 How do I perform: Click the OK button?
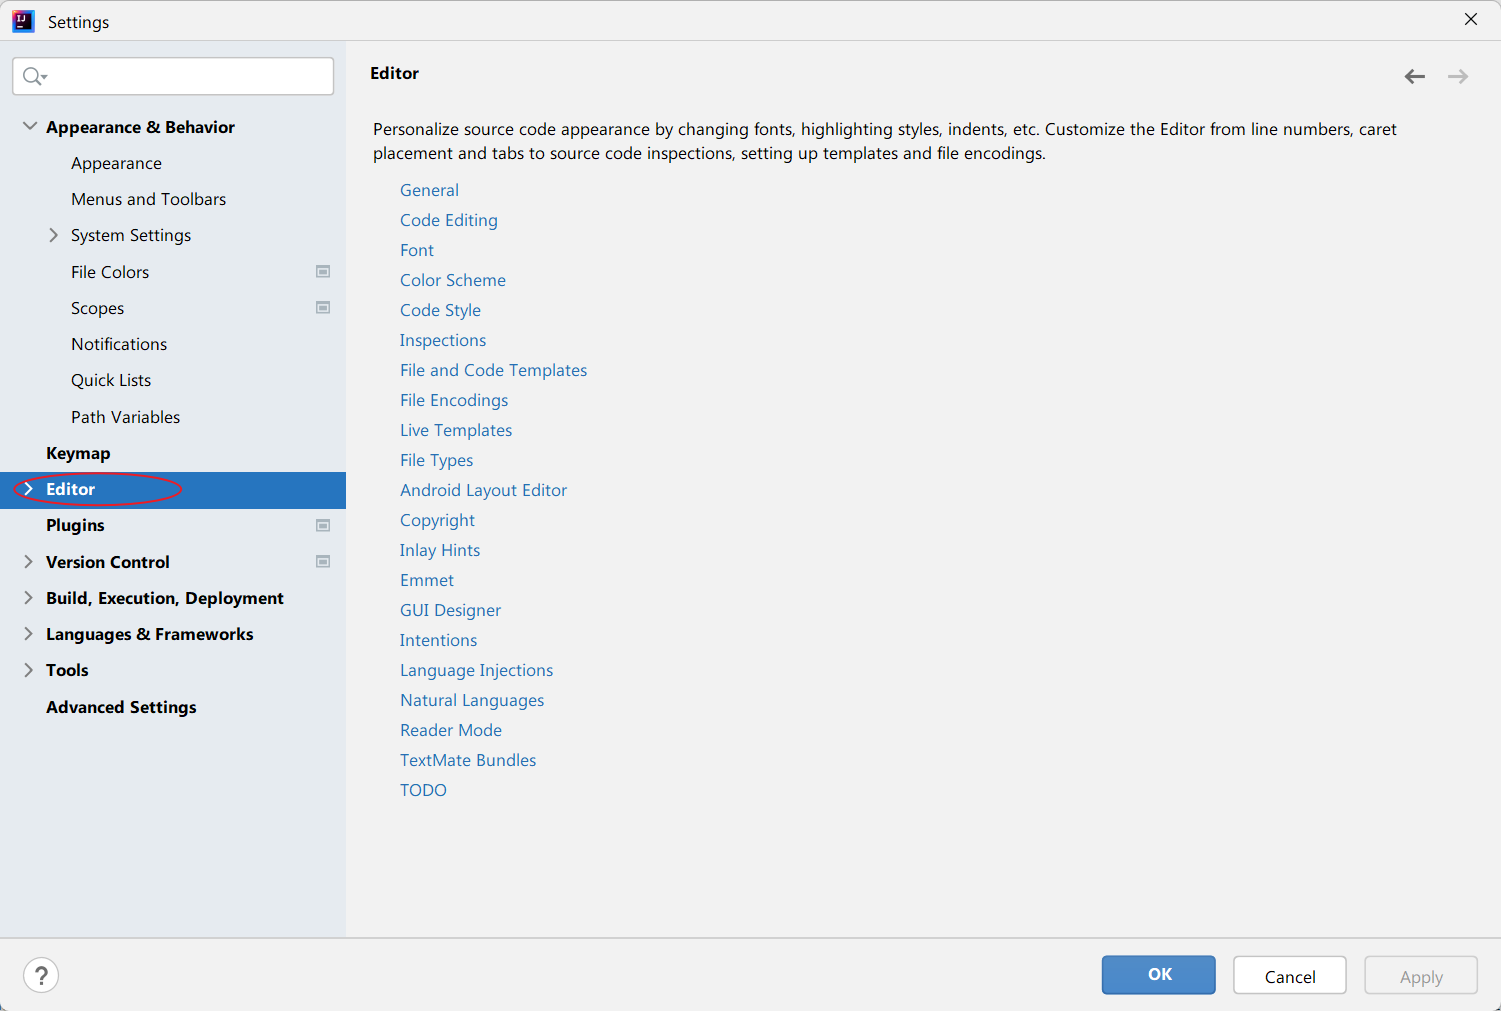click(x=1159, y=975)
